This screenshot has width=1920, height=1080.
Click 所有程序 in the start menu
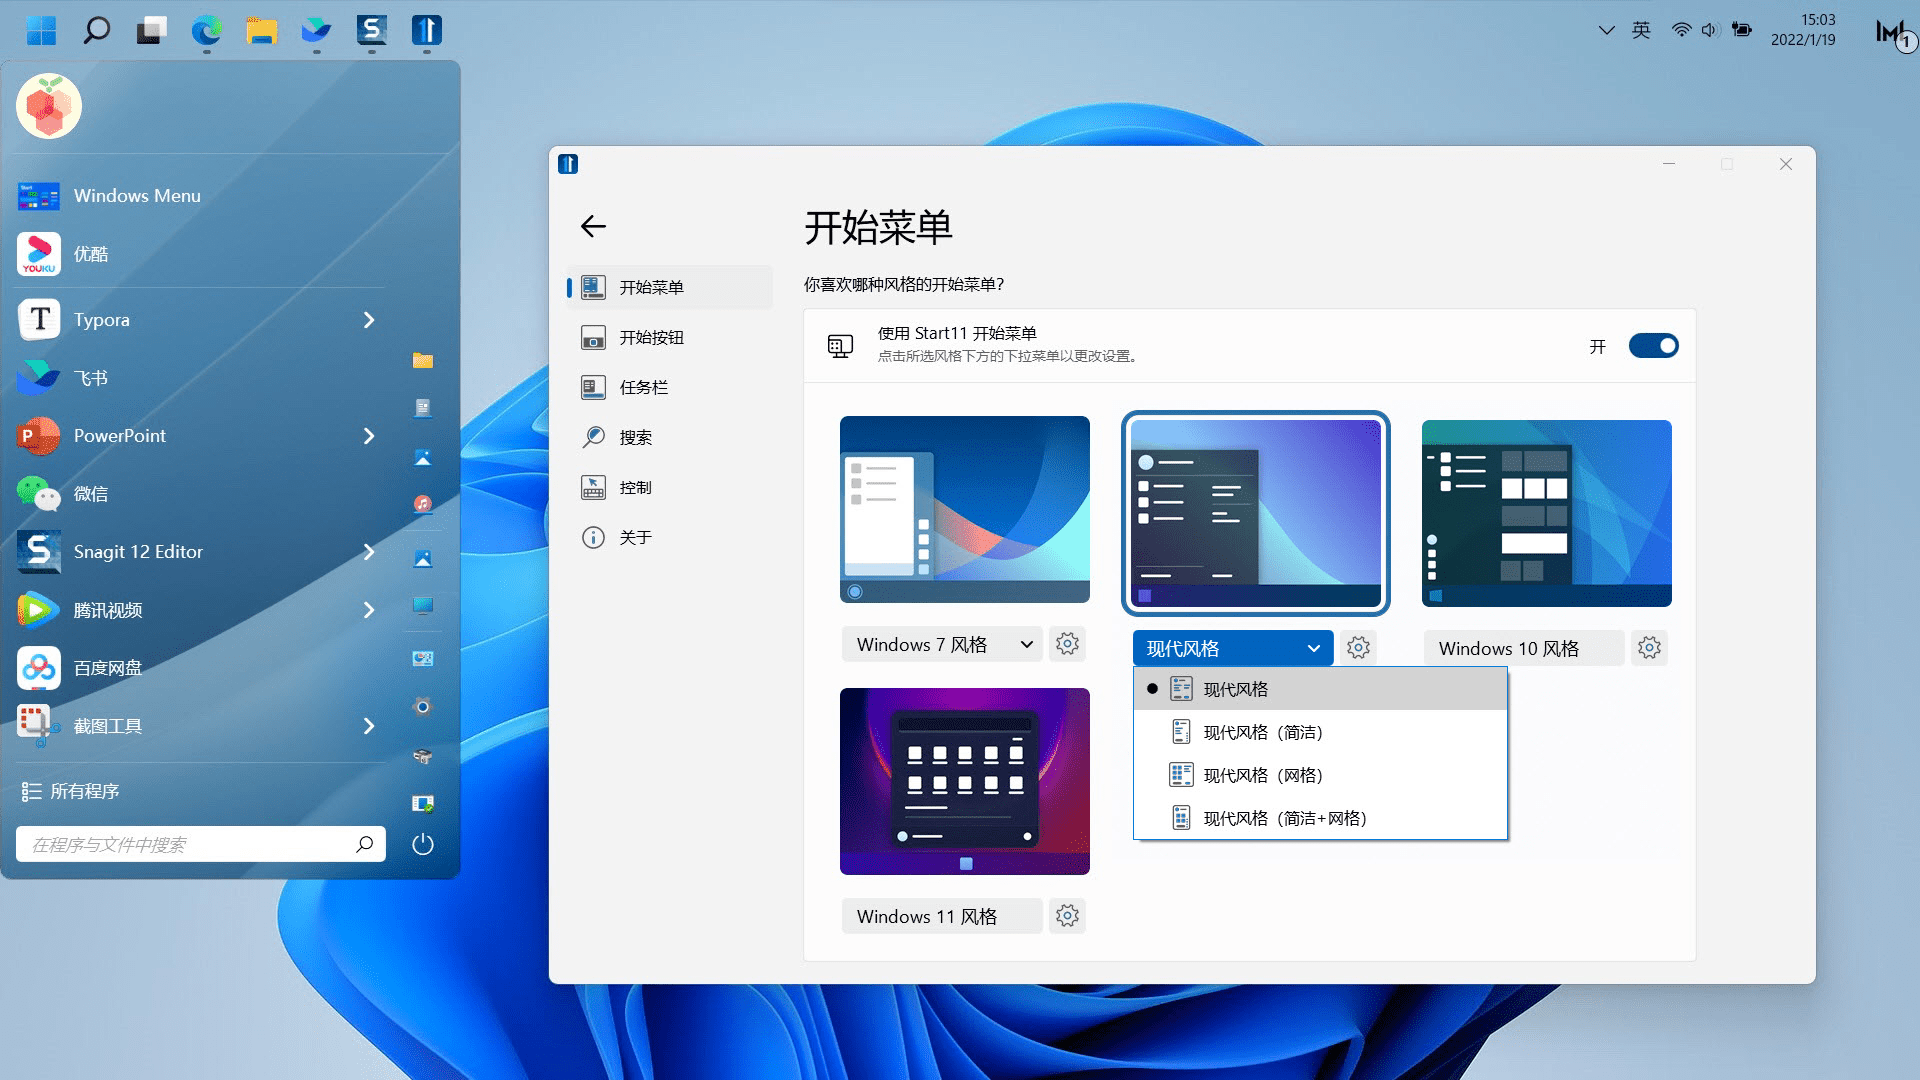click(x=83, y=790)
